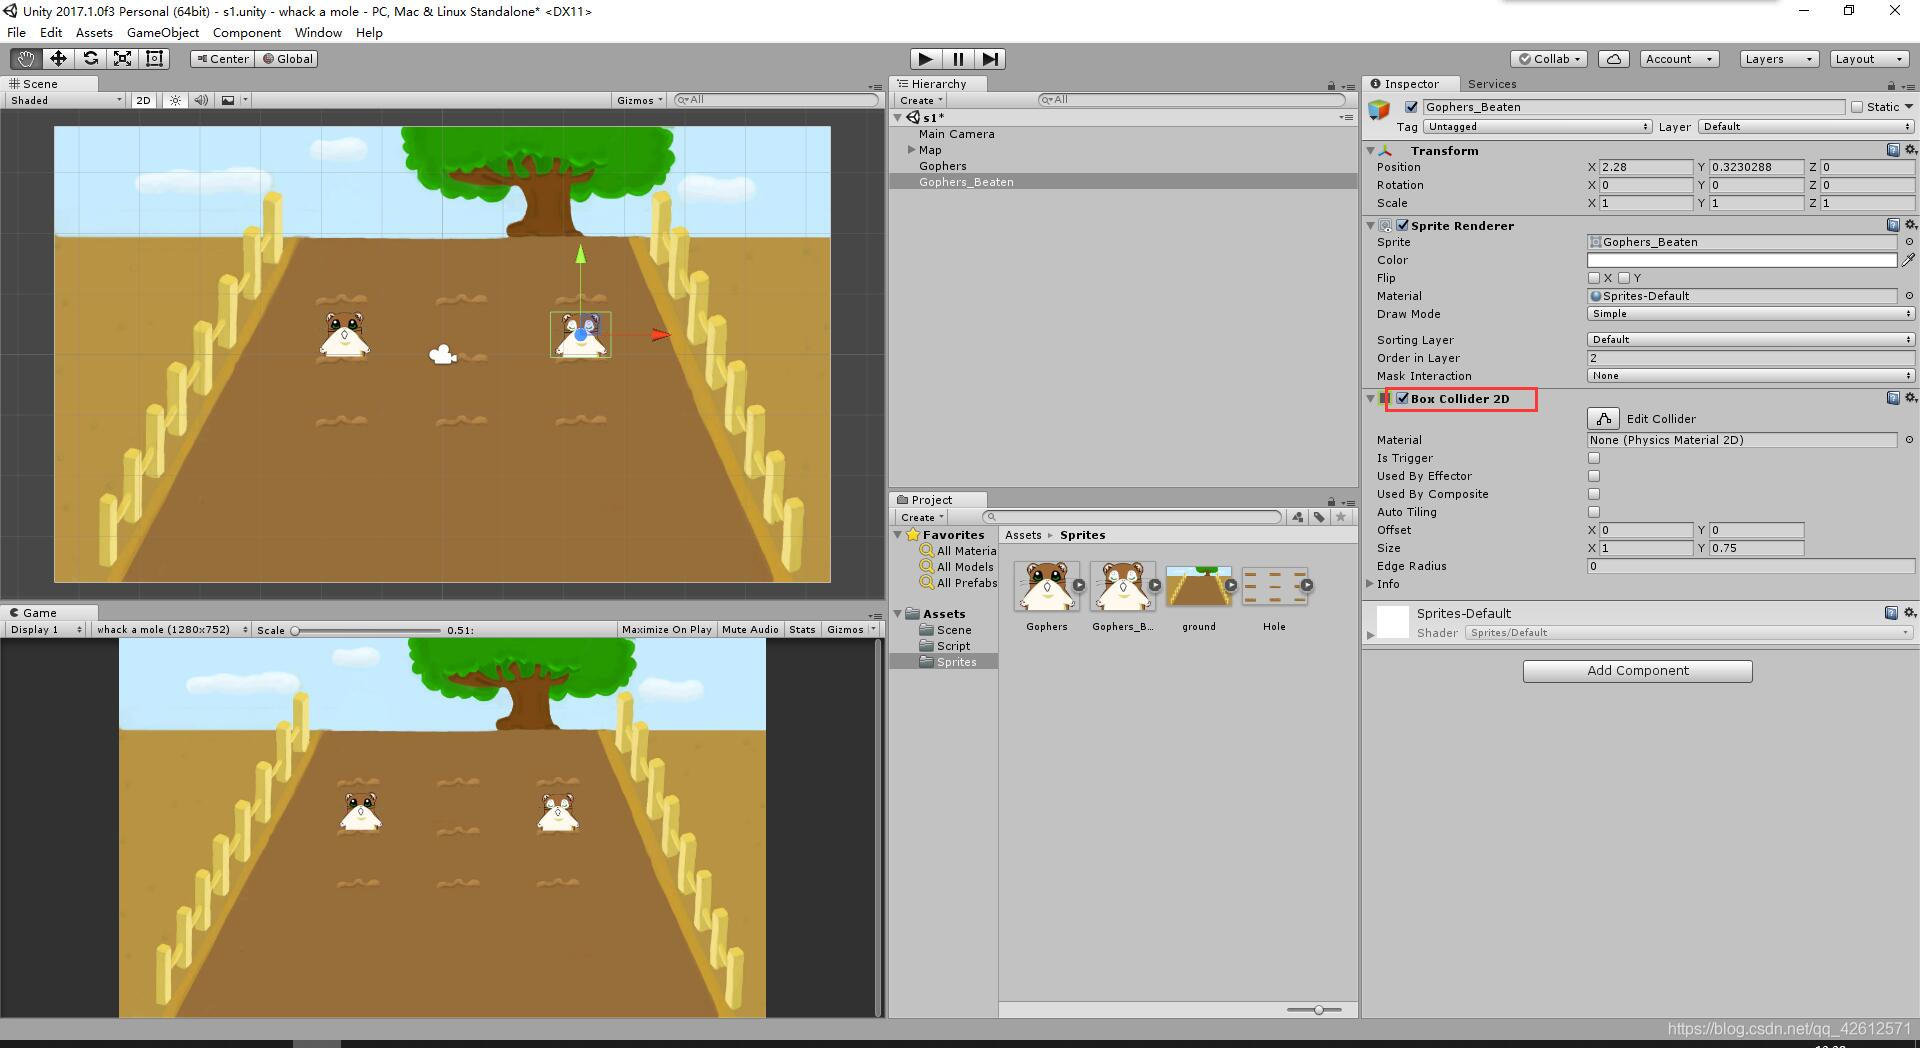
Task: Enable Flip X checkbox
Action: tap(1594, 278)
